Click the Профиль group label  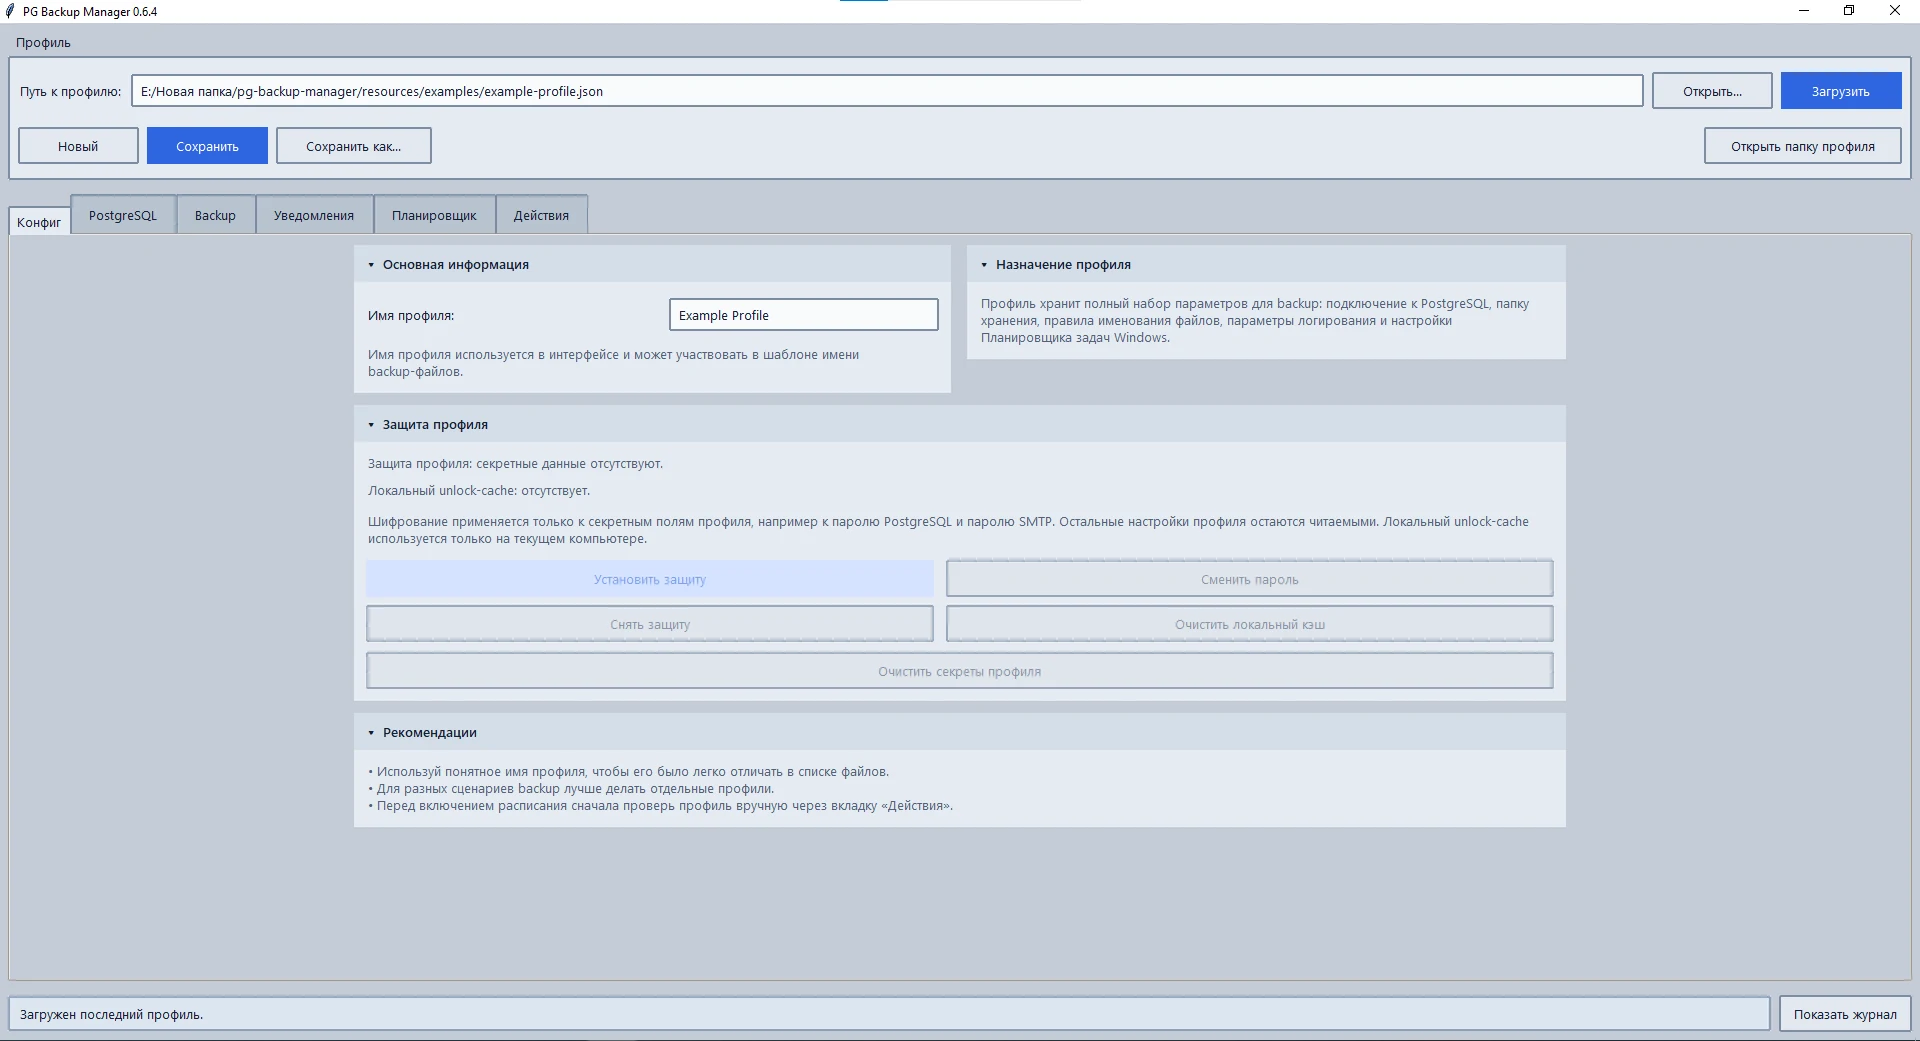(43, 43)
